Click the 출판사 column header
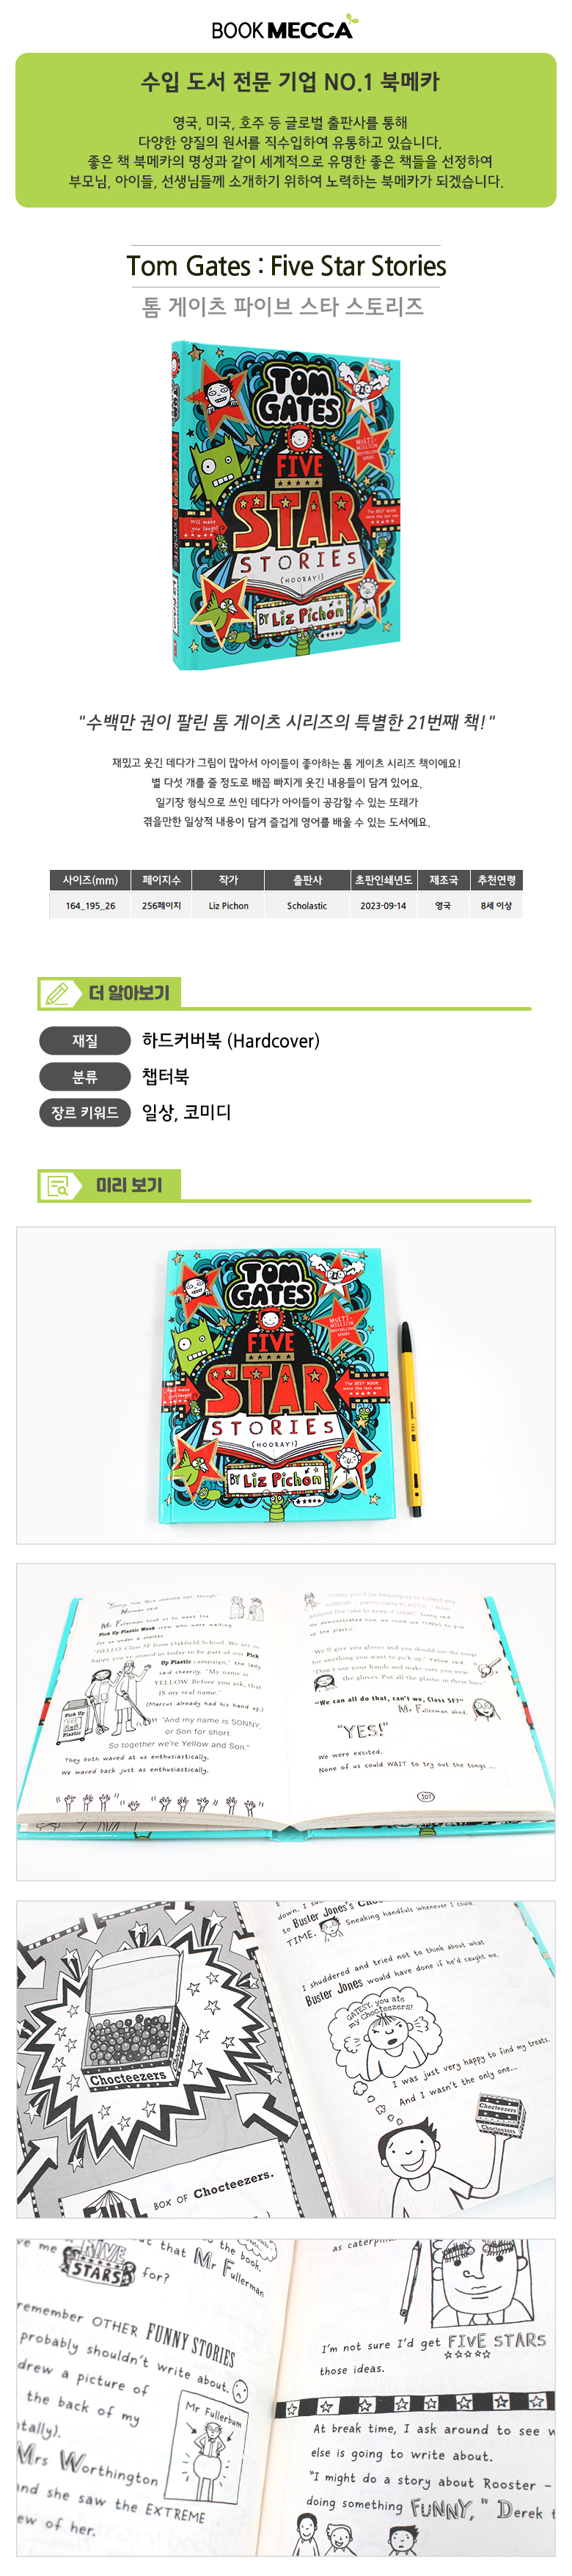The image size is (572, 2576). (307, 880)
